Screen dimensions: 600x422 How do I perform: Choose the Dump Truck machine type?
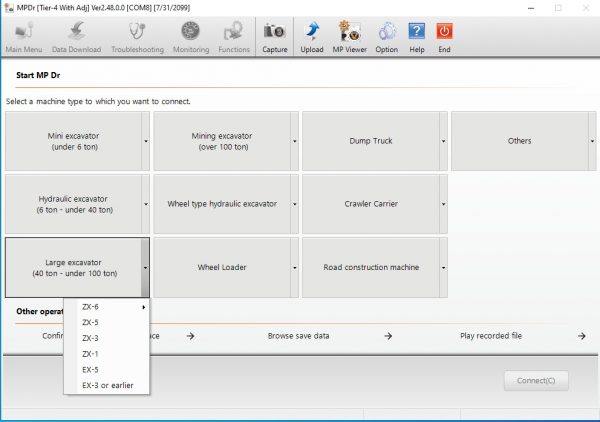371,141
